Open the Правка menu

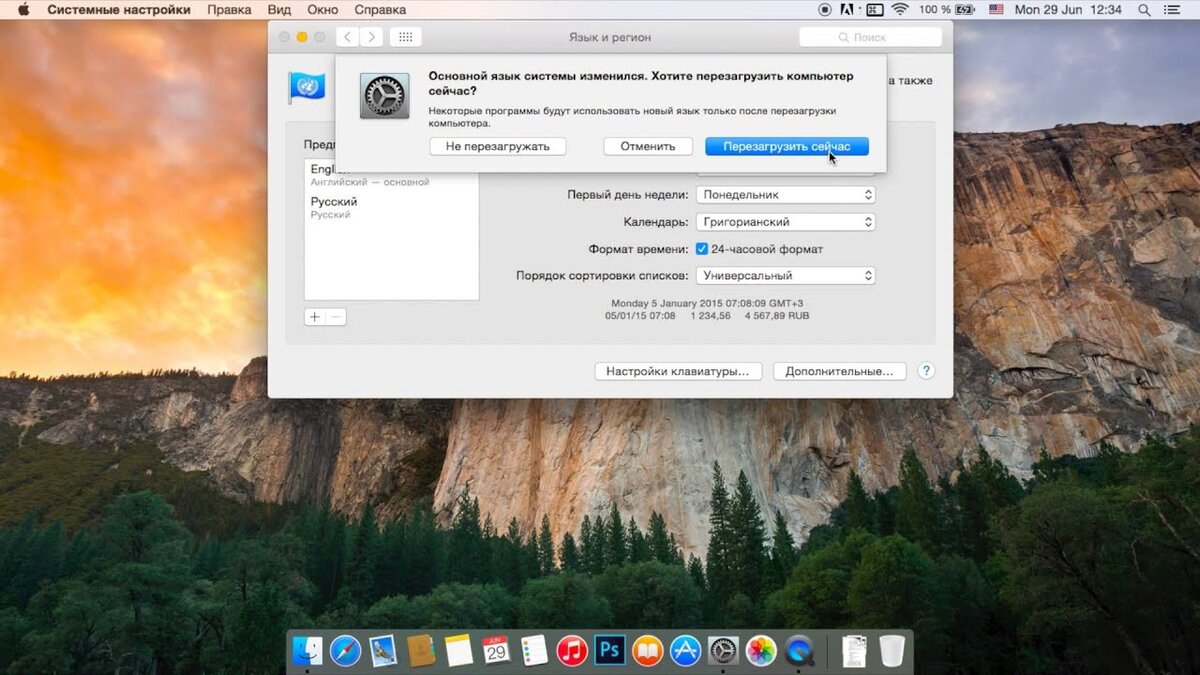point(229,10)
